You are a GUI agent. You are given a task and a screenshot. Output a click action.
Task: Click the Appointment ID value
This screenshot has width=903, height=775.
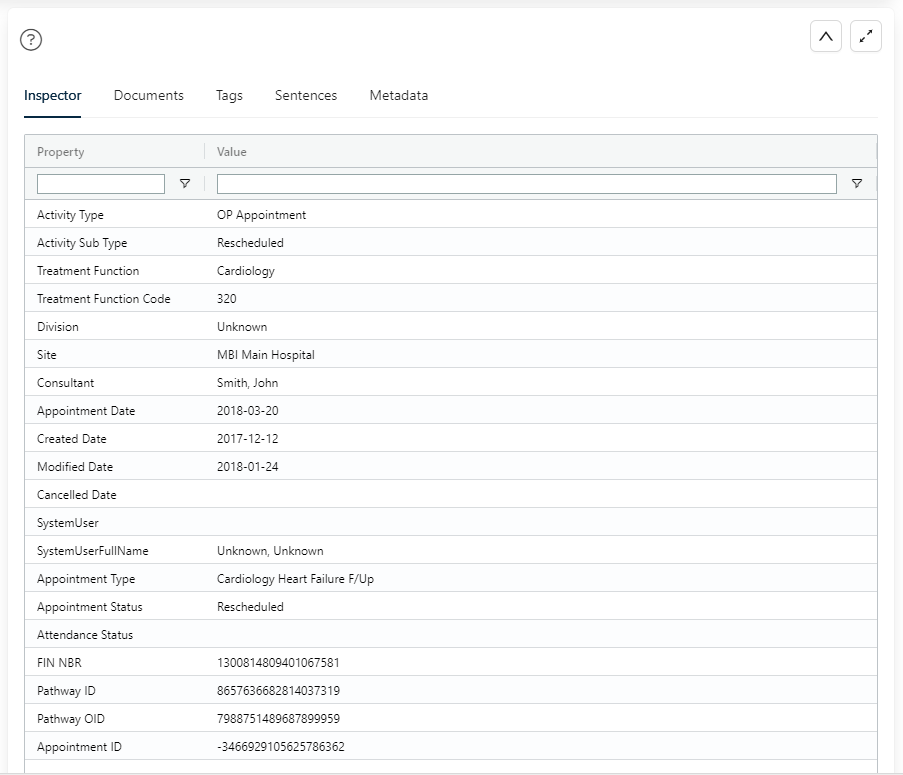[x=280, y=747]
